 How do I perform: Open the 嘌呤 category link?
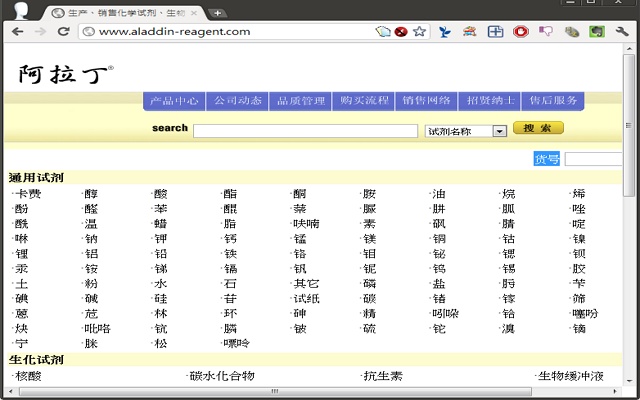click(x=237, y=343)
